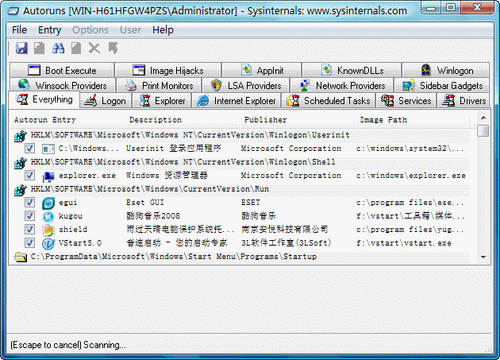The image size is (500, 360).
Task: Click the Startup folder icon
Action: pyautogui.click(x=21, y=257)
